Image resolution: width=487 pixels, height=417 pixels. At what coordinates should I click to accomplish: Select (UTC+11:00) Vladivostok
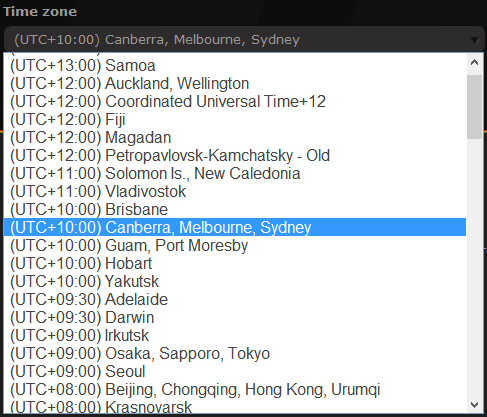point(235,191)
